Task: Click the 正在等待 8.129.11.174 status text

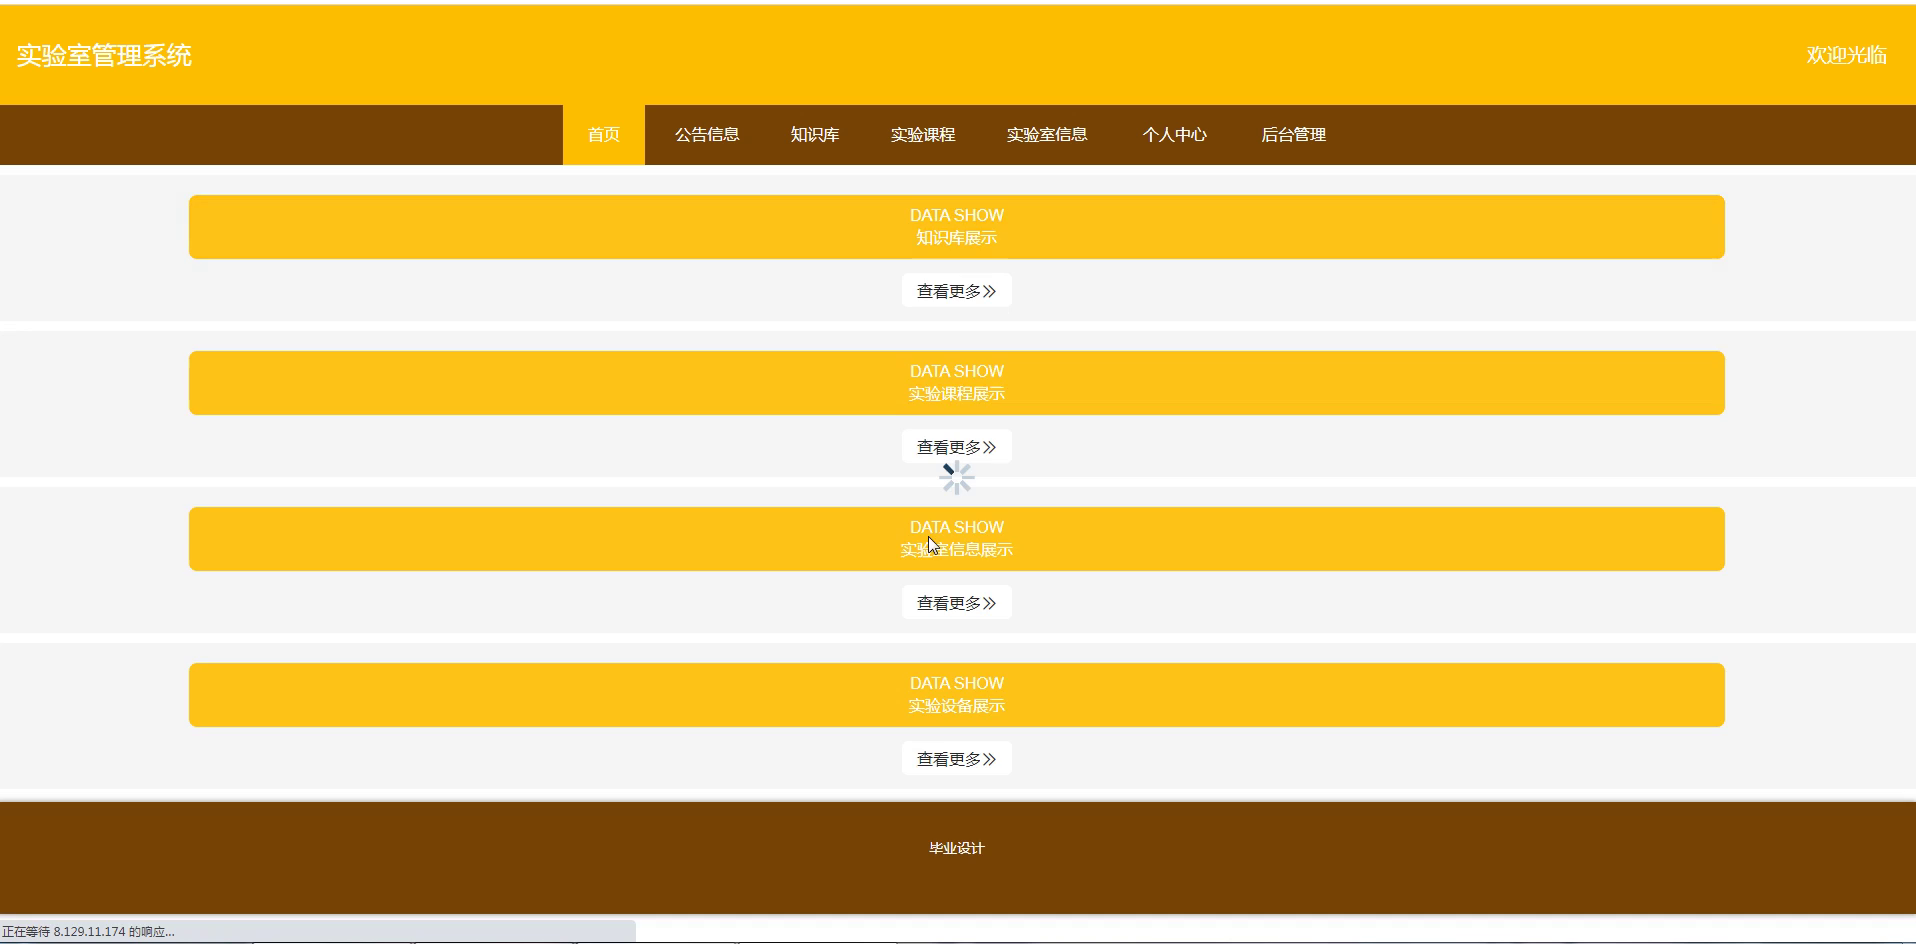Action: [x=88, y=932]
